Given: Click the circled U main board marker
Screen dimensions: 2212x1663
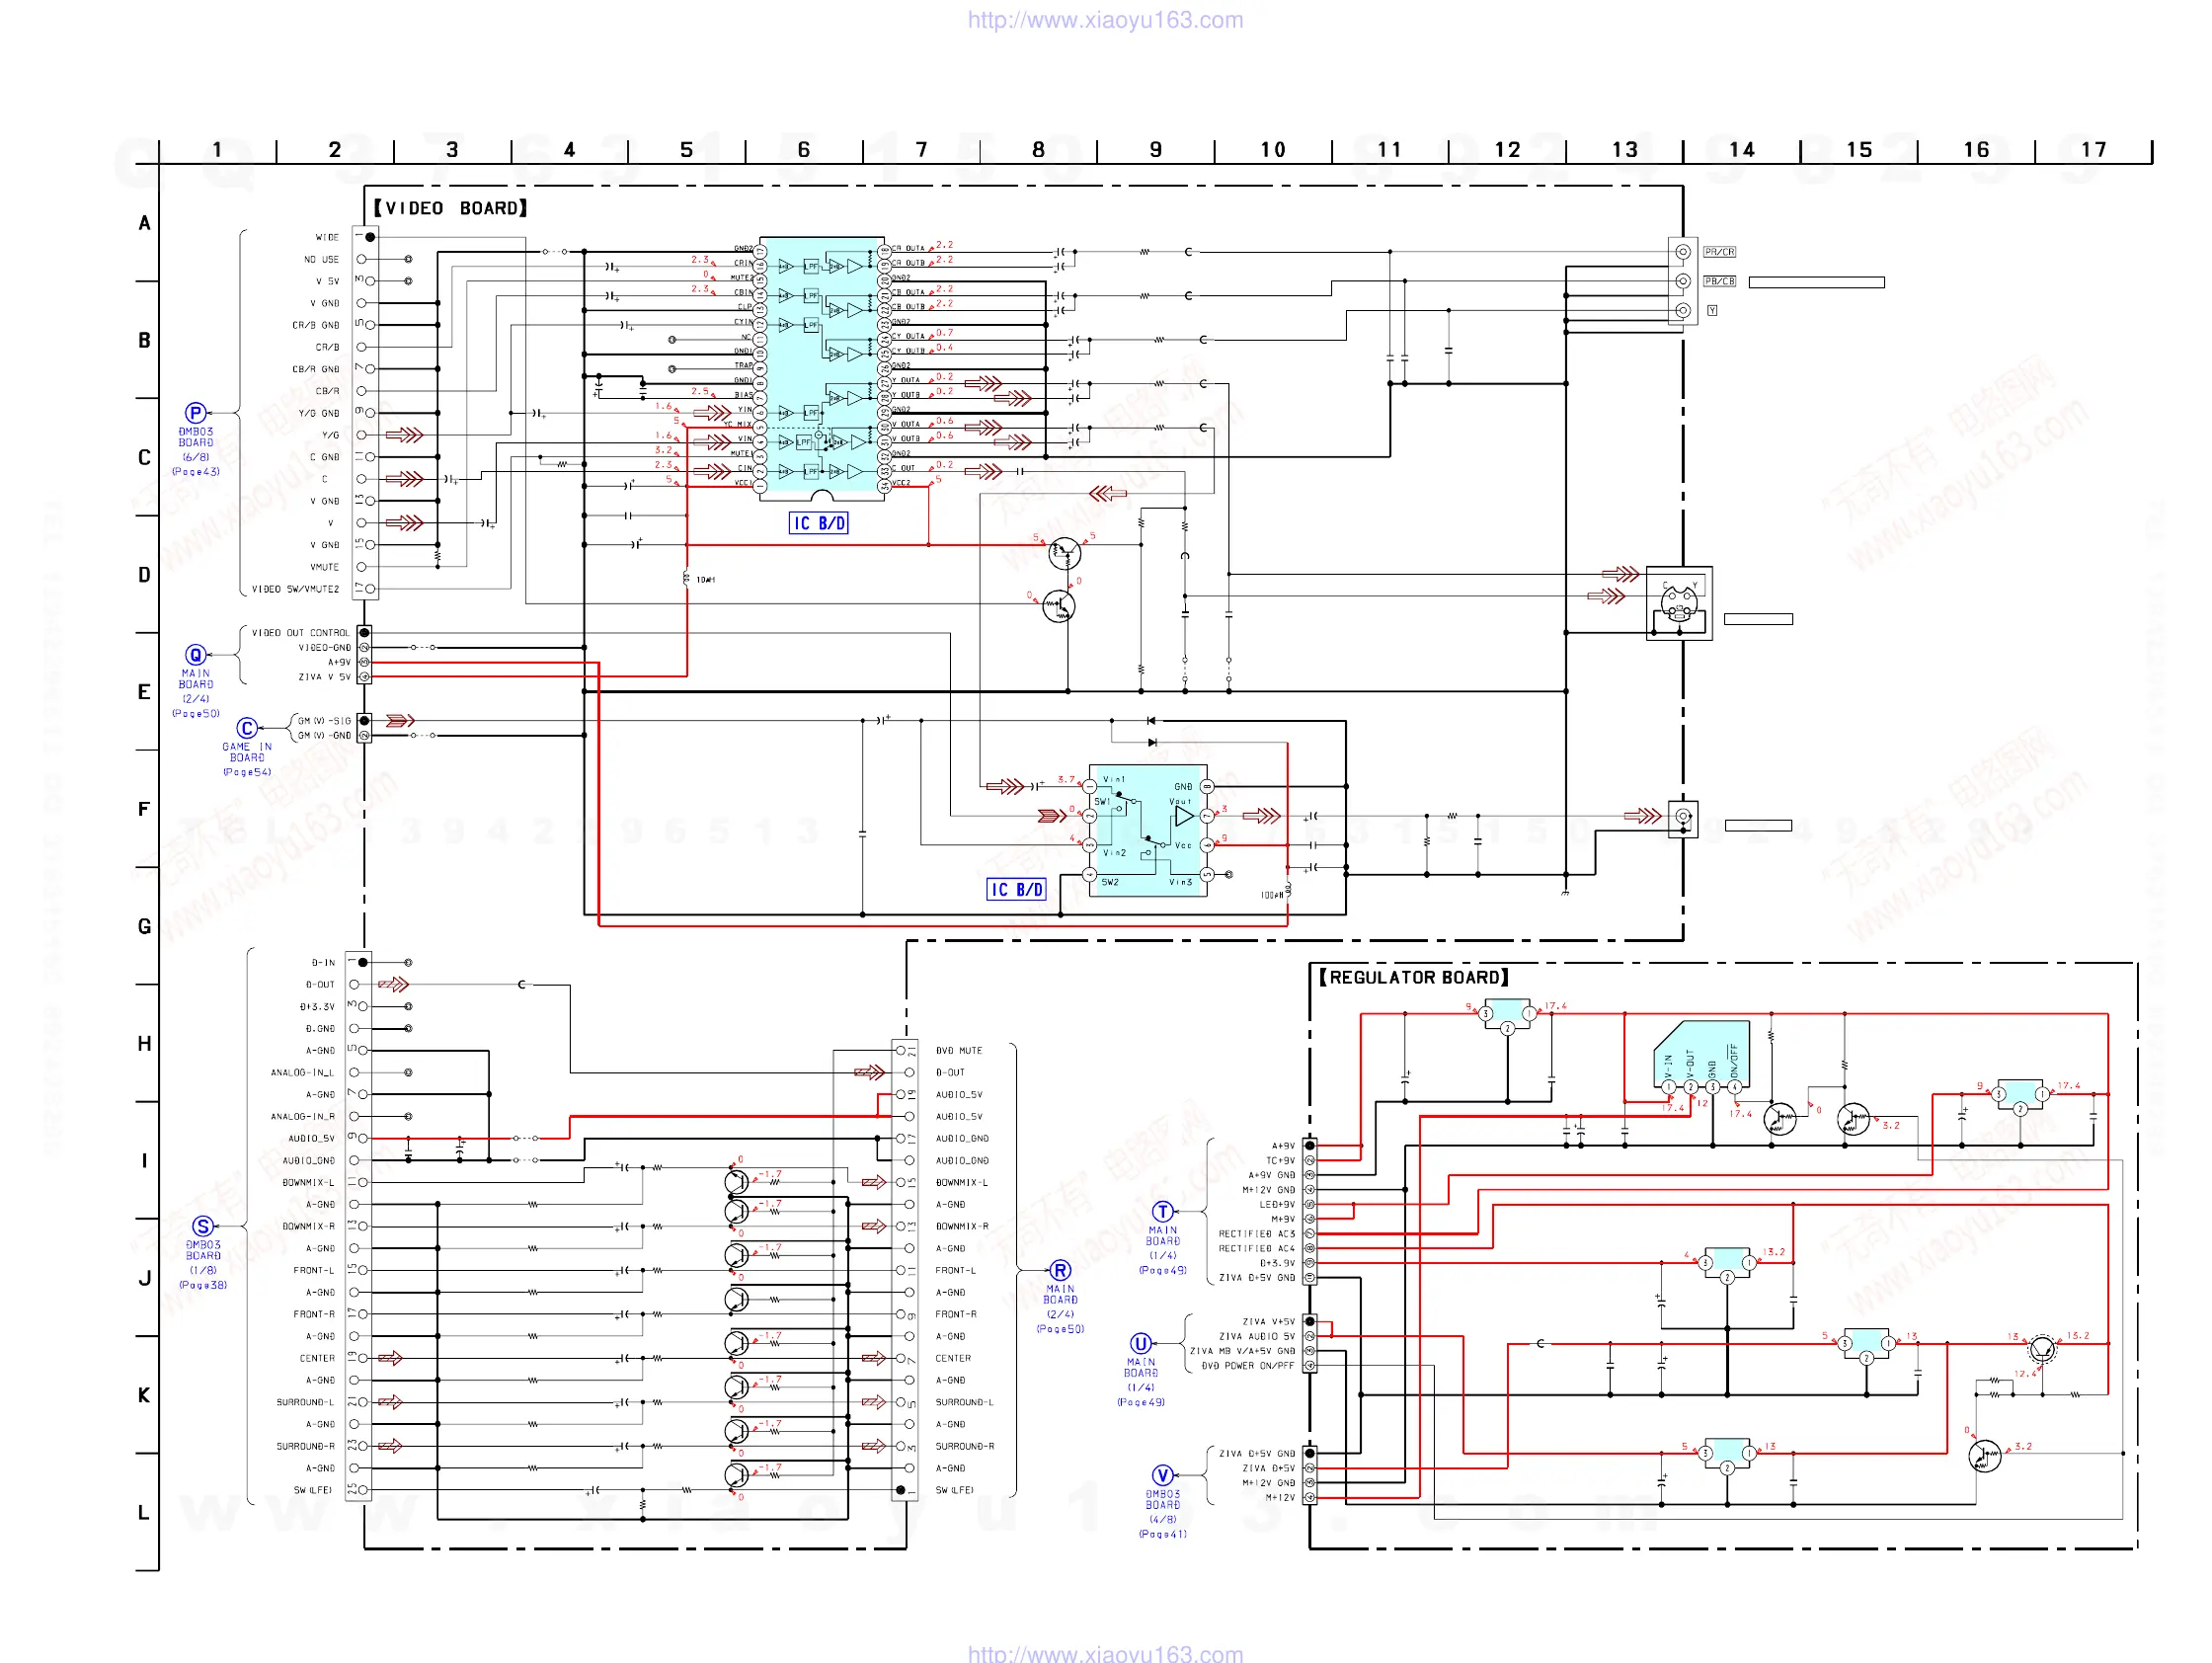Looking at the screenshot, I should pyautogui.click(x=1140, y=1343).
